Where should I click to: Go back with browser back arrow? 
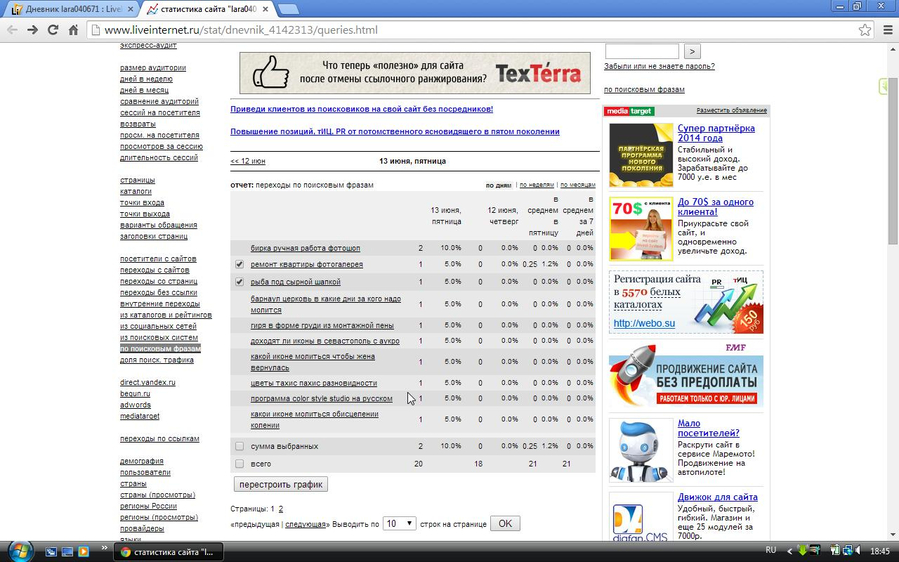coord(12,30)
